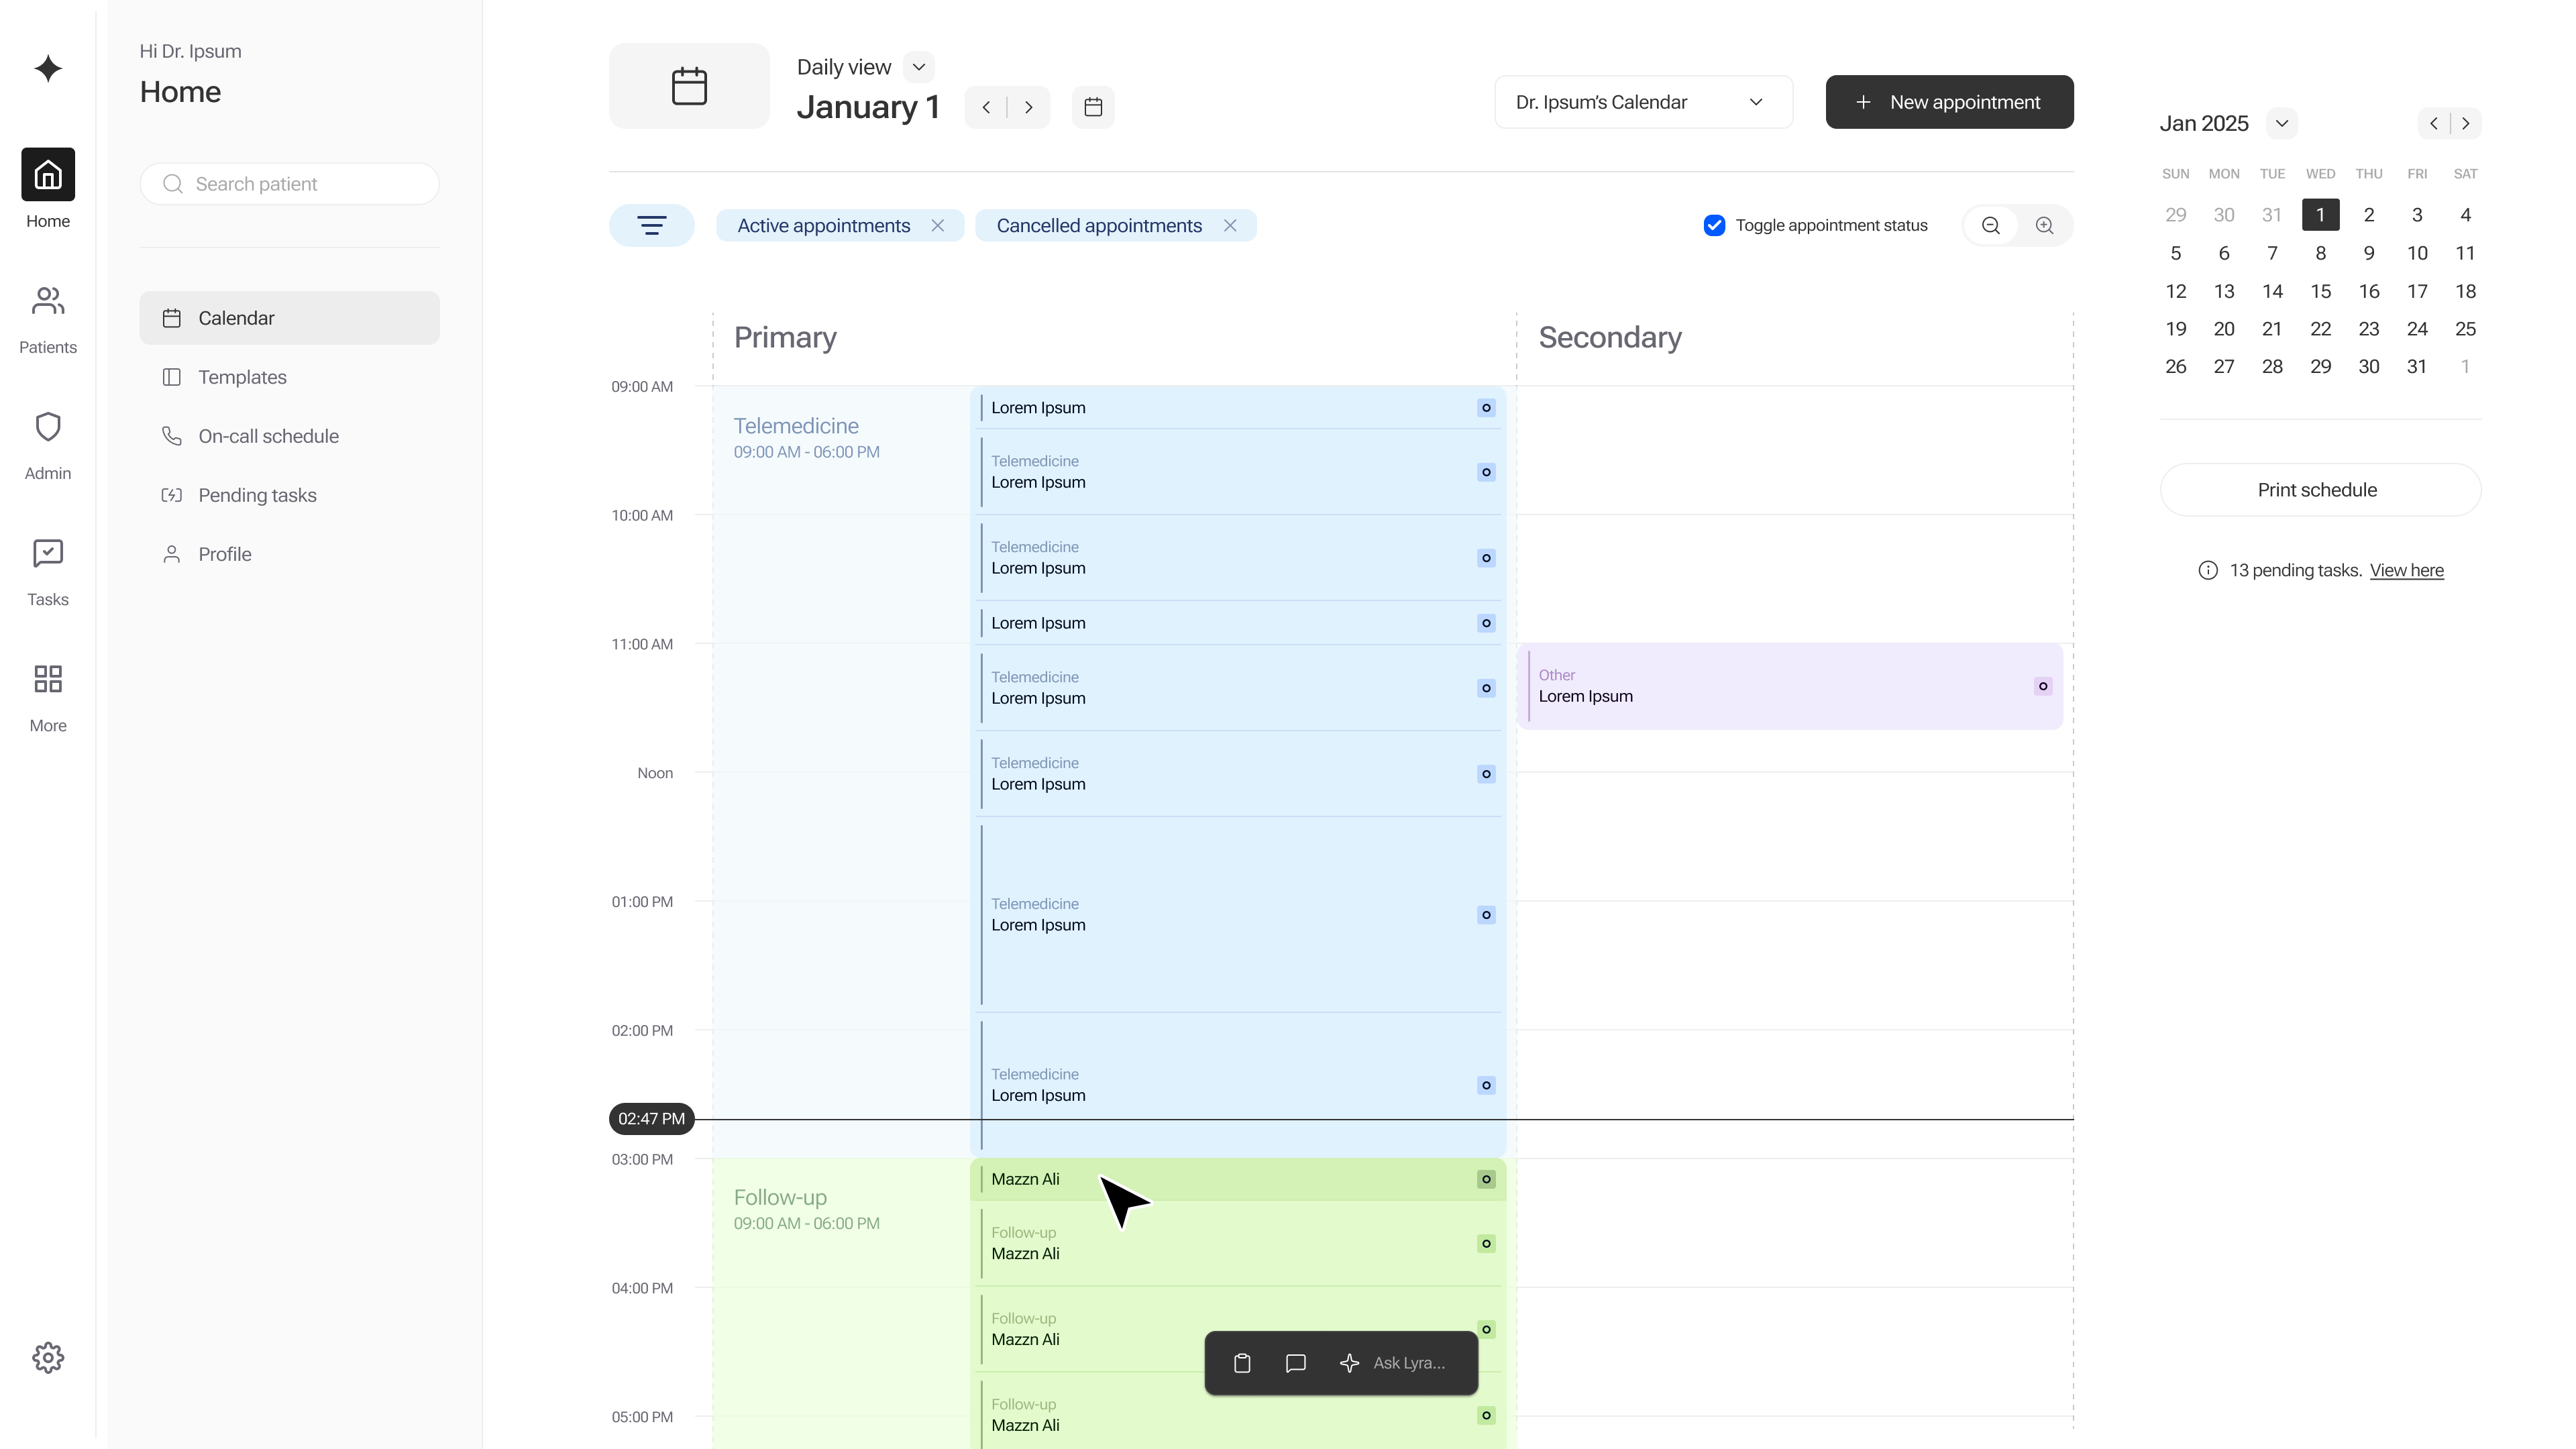2576x1449 pixels.
Task: Open Lorem Ipsum appointment before 11 AM
Action: 1238,623
